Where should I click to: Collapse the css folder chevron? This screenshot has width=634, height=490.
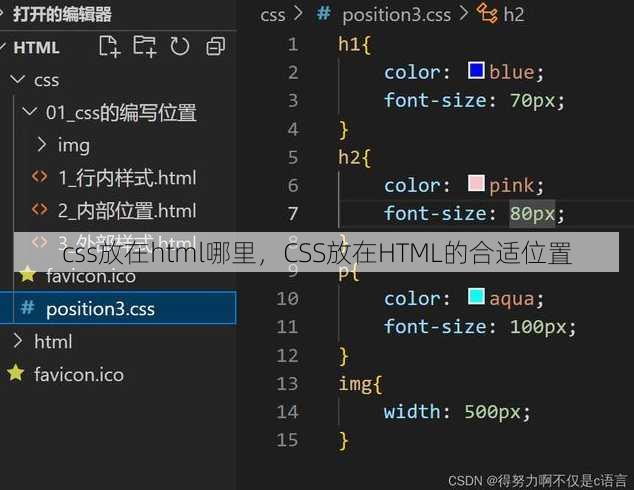tap(17, 79)
